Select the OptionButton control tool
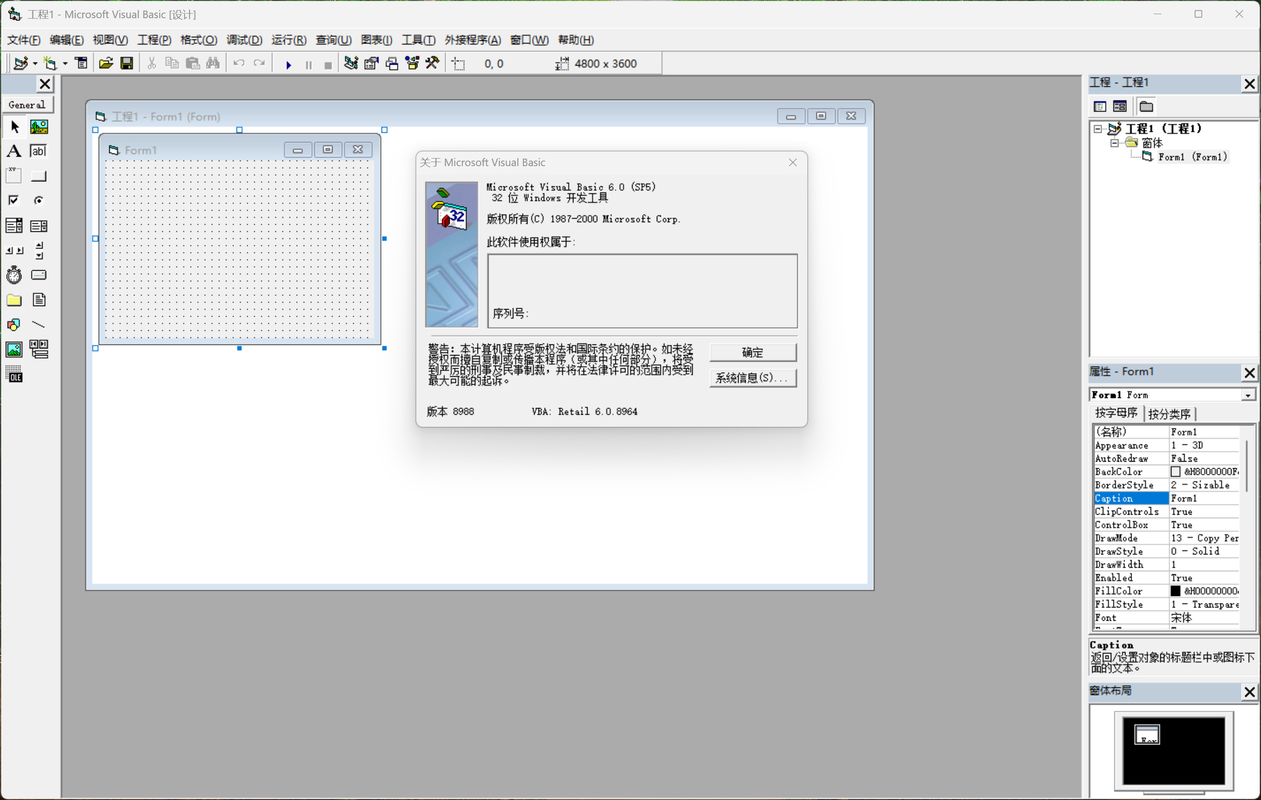1261x800 pixels. coord(39,201)
